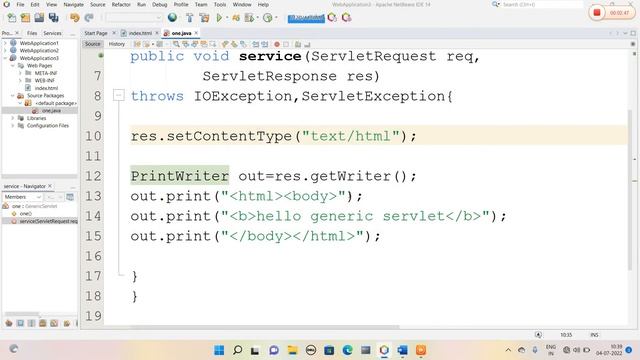Open File Explorer from the taskbar
640x360 pixels.
tap(292, 350)
